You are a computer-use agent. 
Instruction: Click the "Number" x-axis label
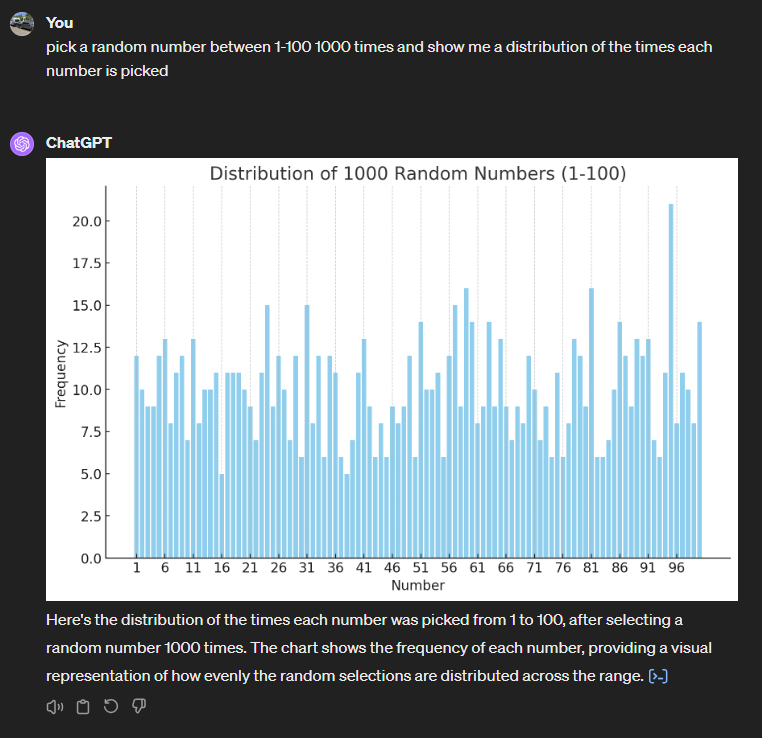click(418, 585)
